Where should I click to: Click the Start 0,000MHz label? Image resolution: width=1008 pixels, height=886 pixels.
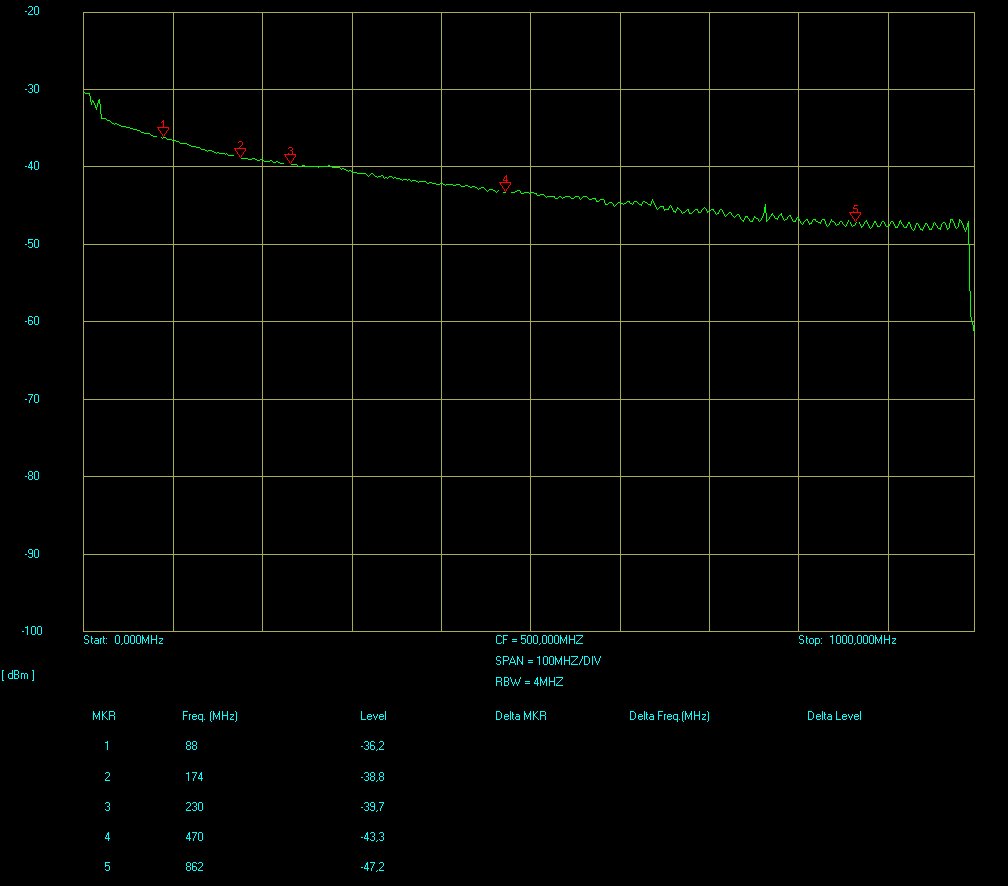(x=123, y=640)
